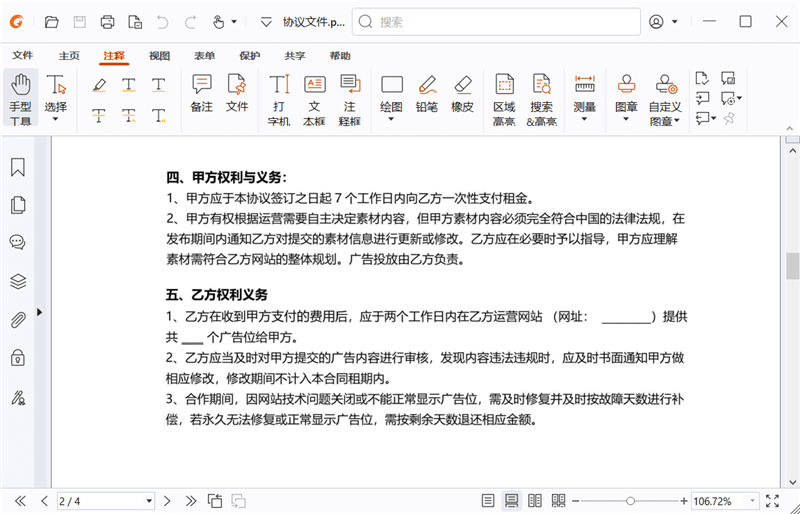The width and height of the screenshot is (800, 514).
Task: Go to the last page
Action: [x=190, y=501]
